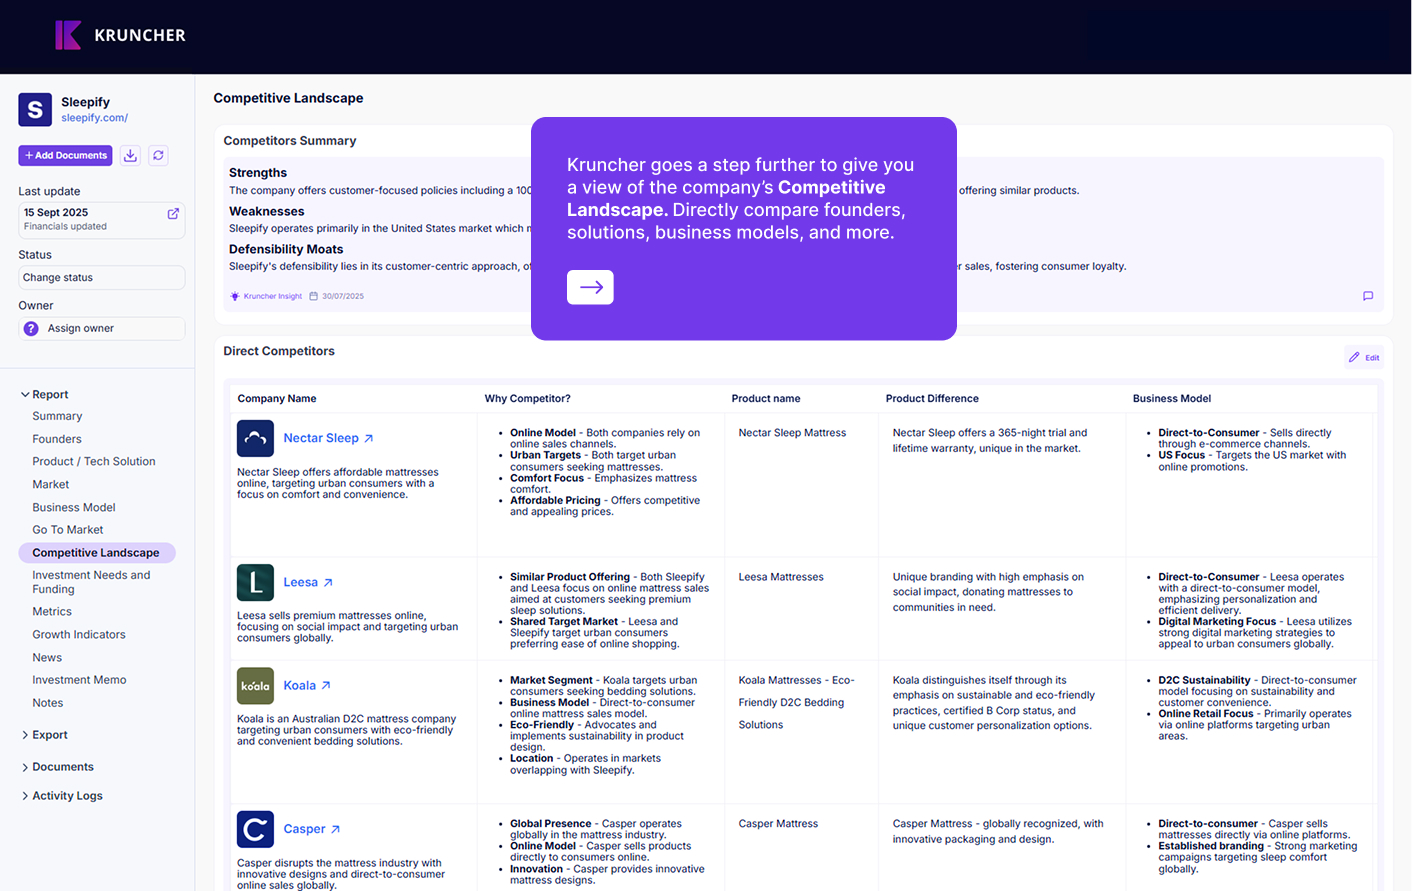Screen dimensions: 1412x891
Task: Open the sleepify.com/ website link
Action: (94, 118)
